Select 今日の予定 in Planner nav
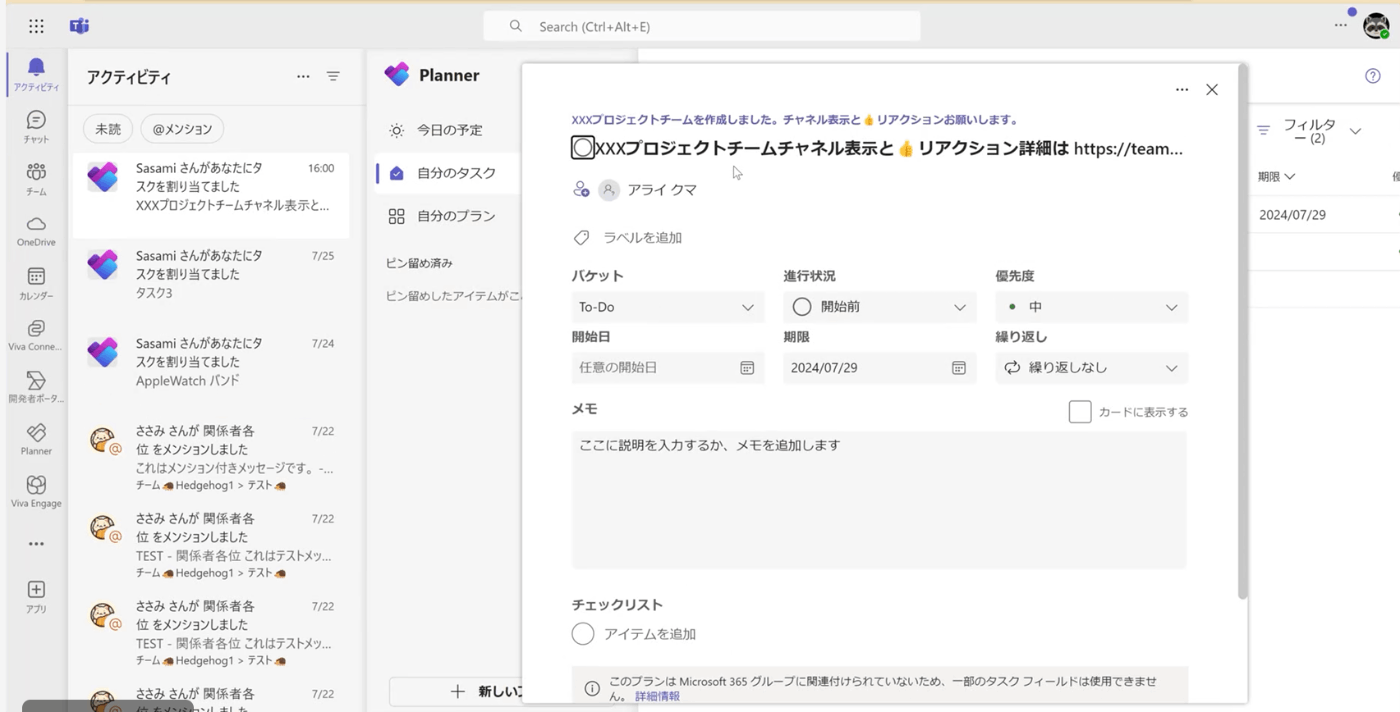The image size is (1400, 712). point(449,130)
